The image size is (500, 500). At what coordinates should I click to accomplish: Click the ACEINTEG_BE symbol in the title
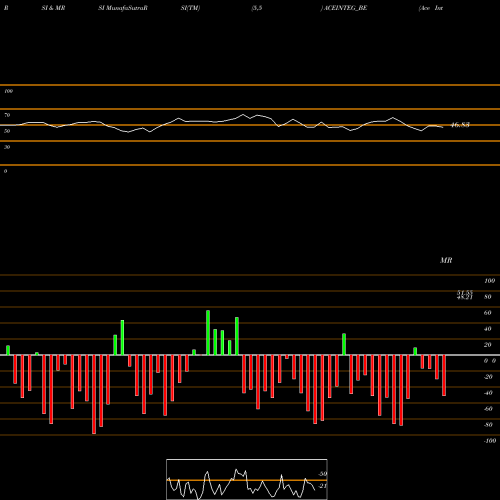point(345,8)
